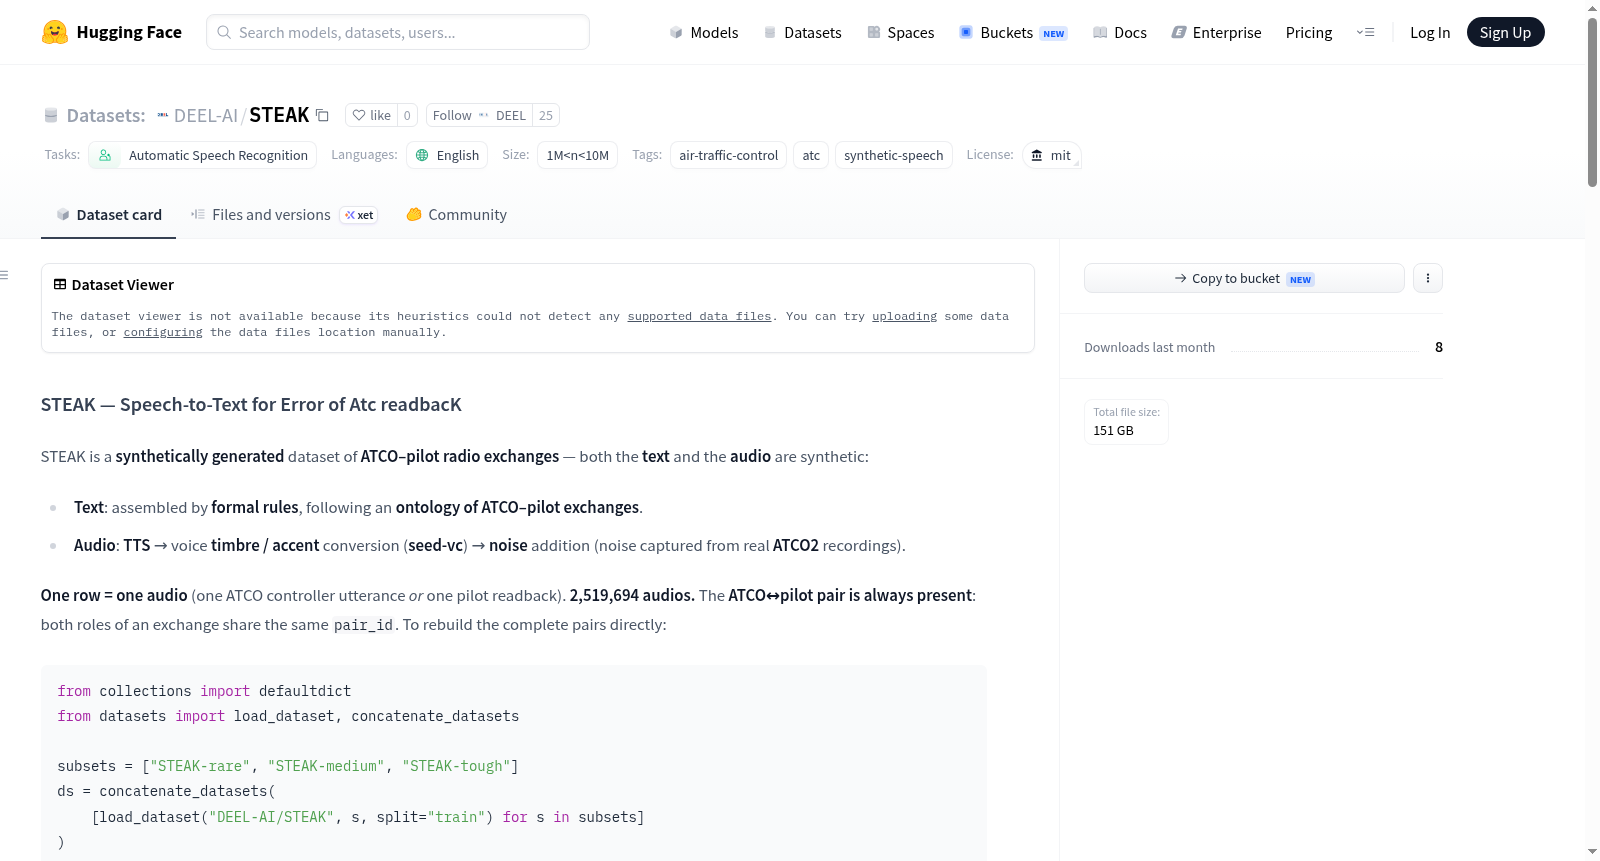Open DEEL followers count 25
1600x861 pixels.
[546, 115]
